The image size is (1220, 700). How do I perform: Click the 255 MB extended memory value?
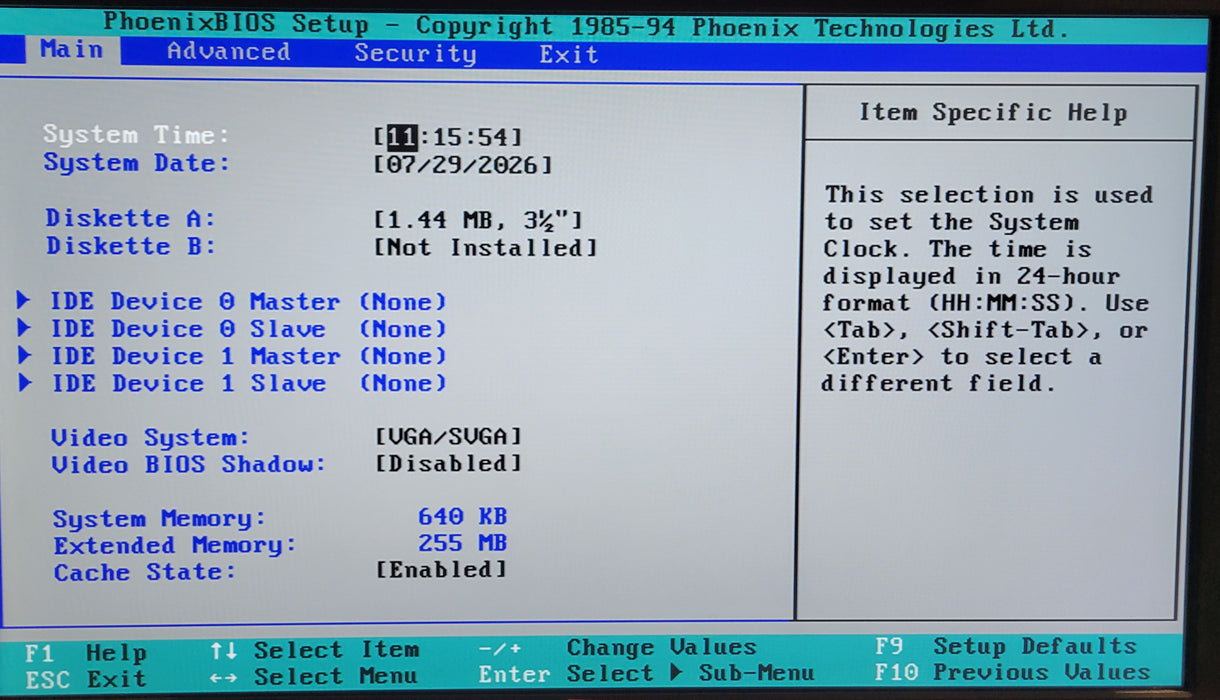(x=462, y=543)
